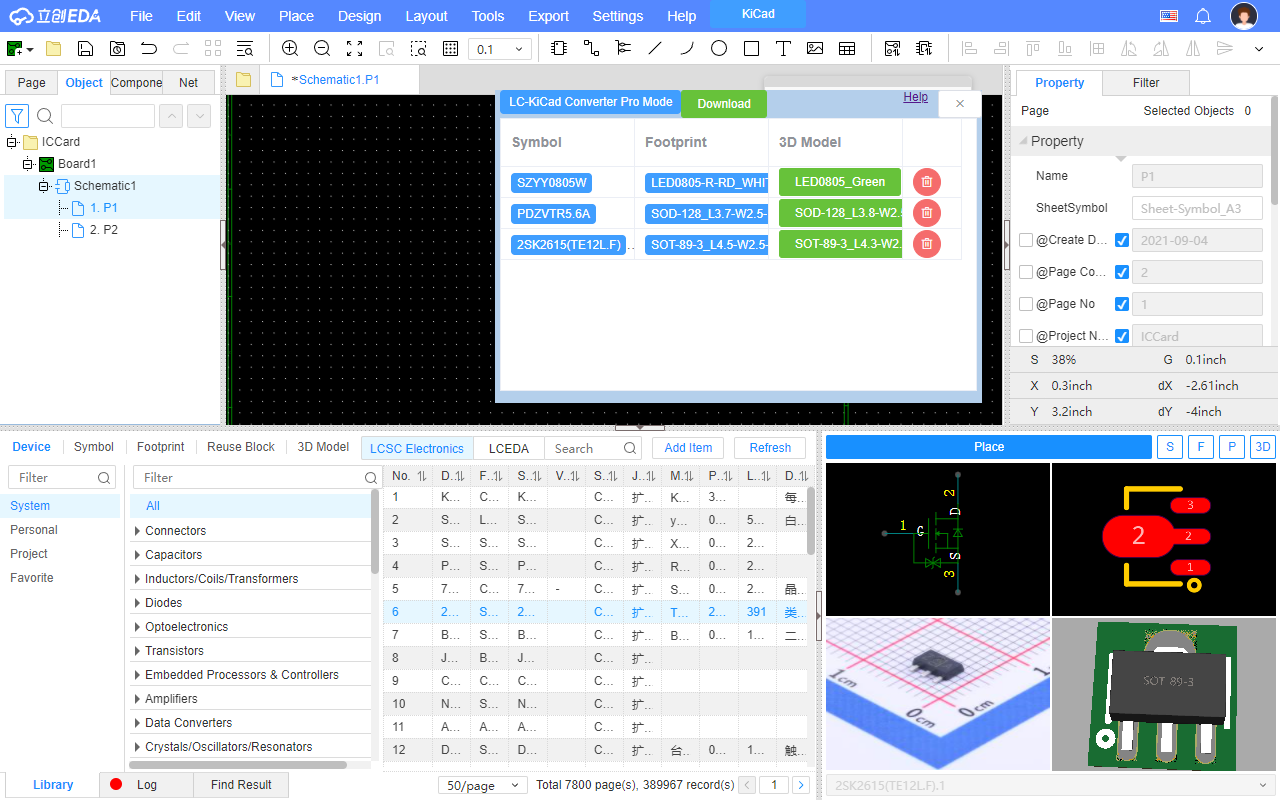This screenshot has width=1280, height=800.
Task: Click the green Download button
Action: (x=724, y=104)
